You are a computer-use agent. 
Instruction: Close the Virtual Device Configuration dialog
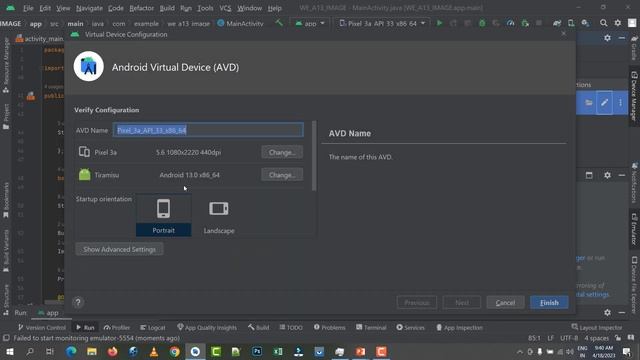click(564, 34)
